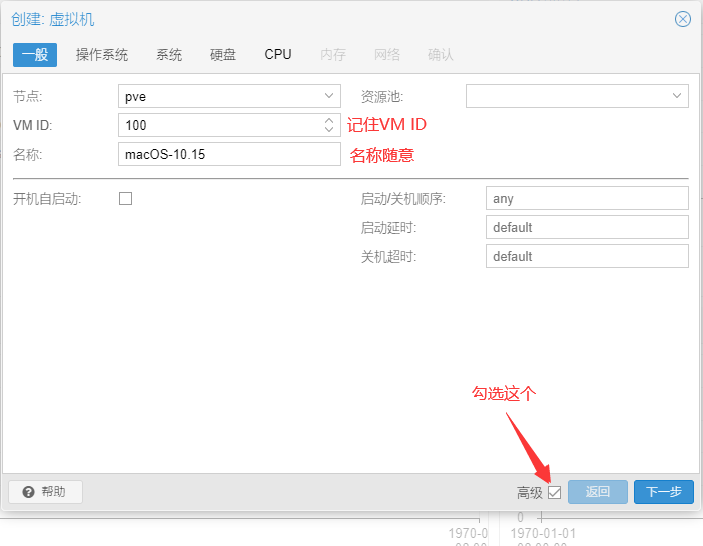Image resolution: width=703 pixels, height=546 pixels.
Task: Switch to the 操作系统 tab
Action: tap(102, 55)
